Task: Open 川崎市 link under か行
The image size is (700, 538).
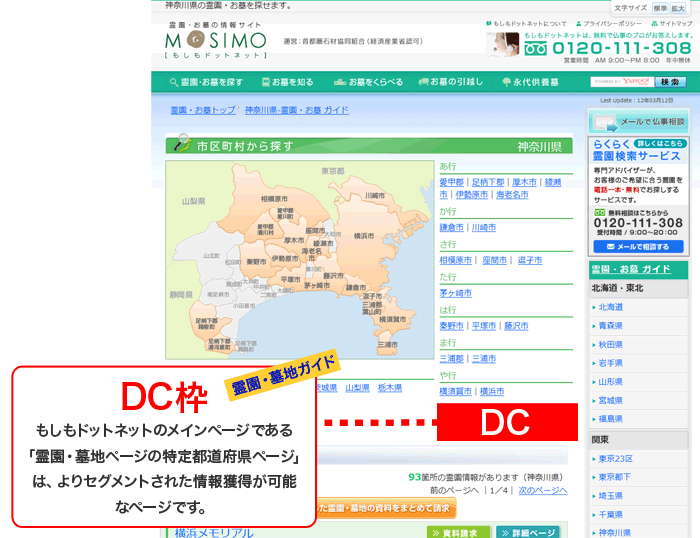Action: (x=483, y=227)
